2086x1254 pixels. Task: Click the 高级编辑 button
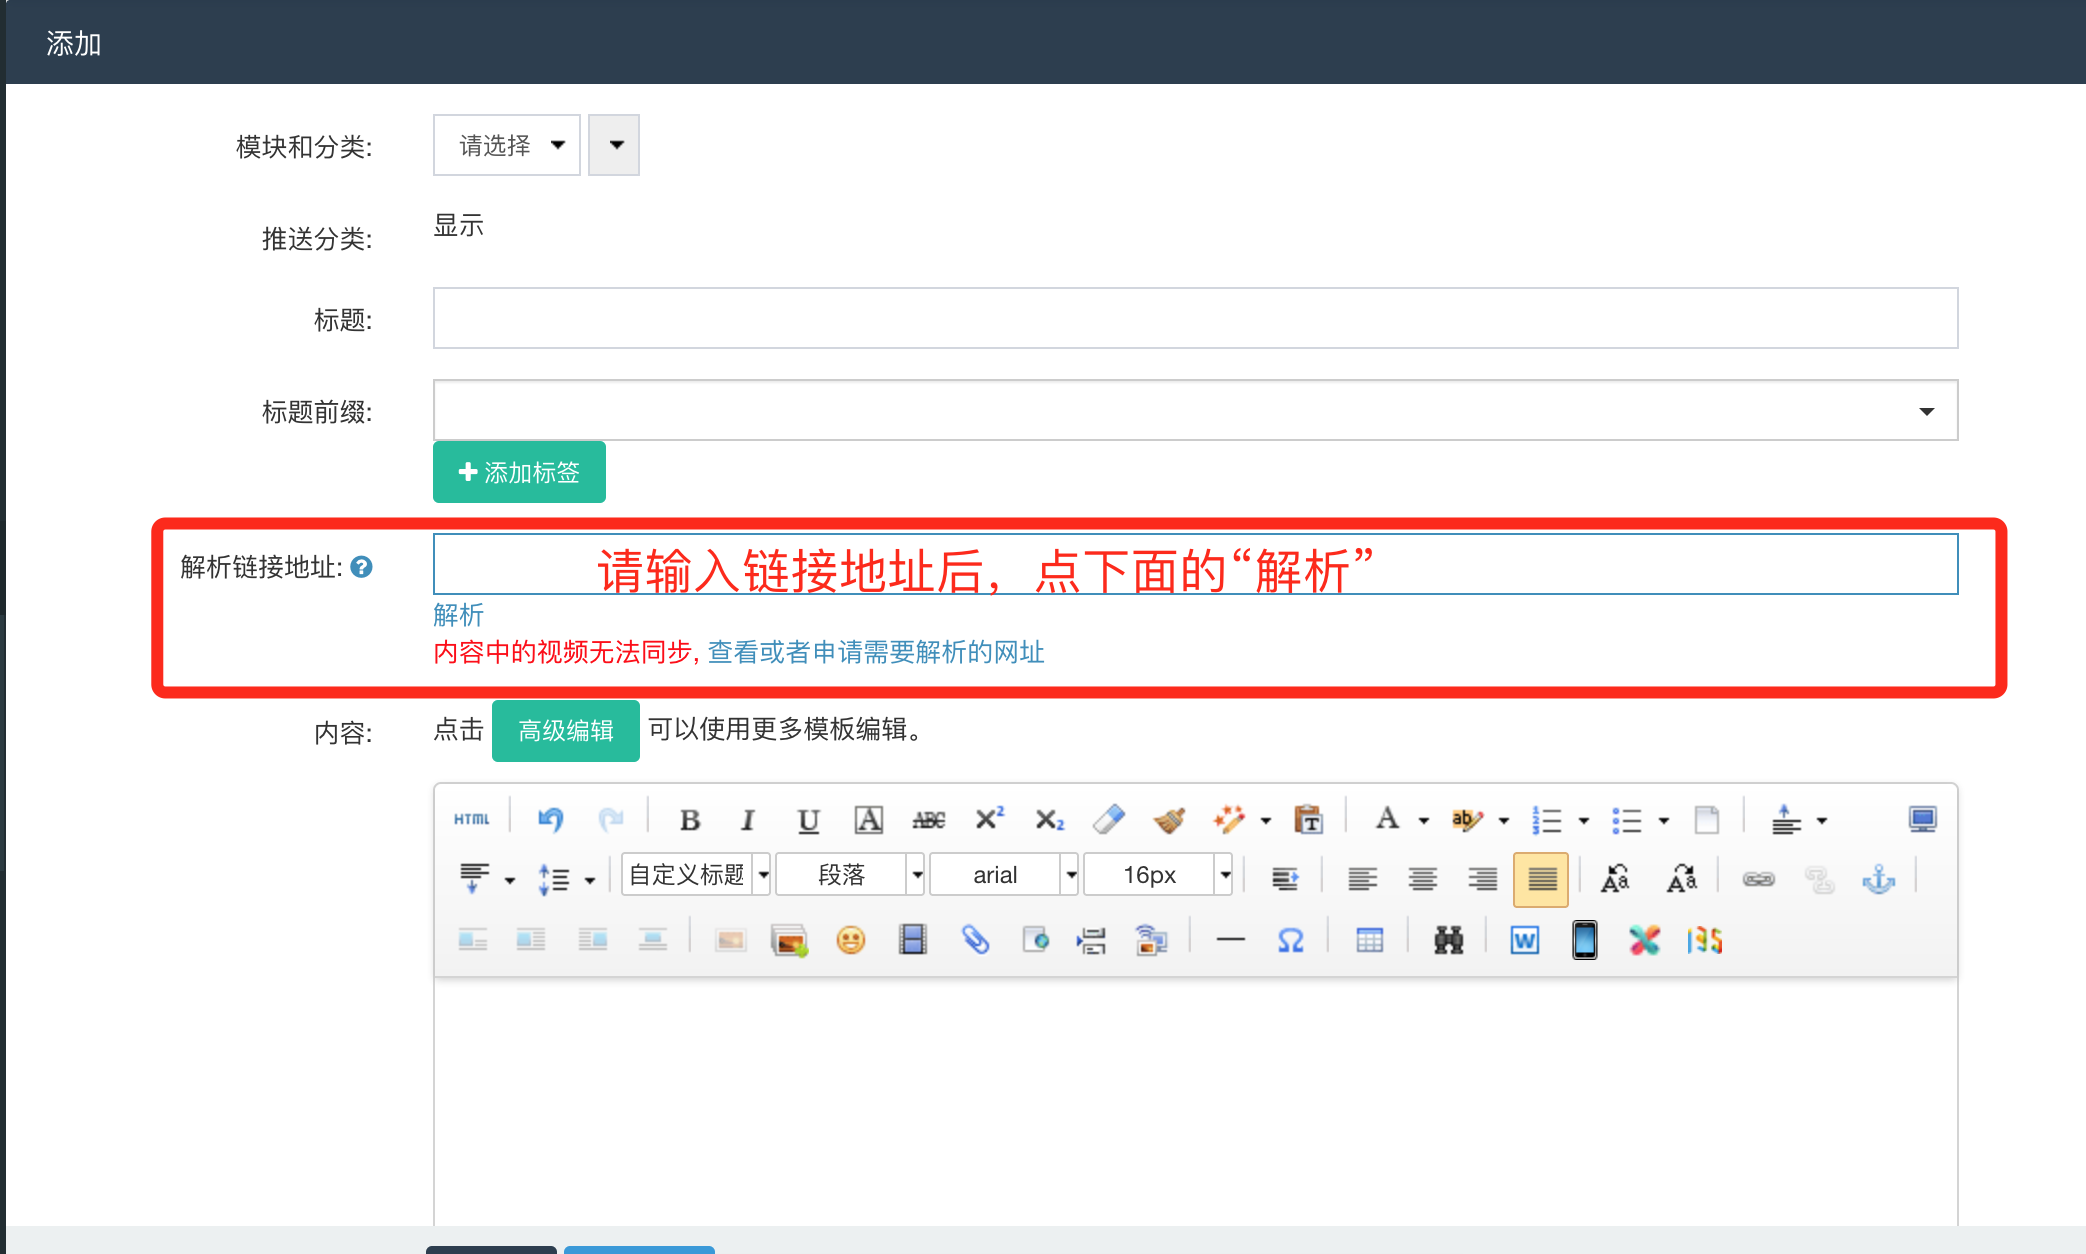(565, 731)
